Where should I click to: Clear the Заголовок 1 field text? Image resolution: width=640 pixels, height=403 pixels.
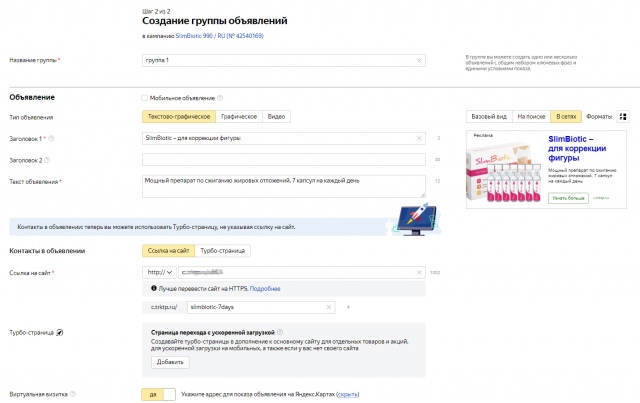[x=419, y=138]
